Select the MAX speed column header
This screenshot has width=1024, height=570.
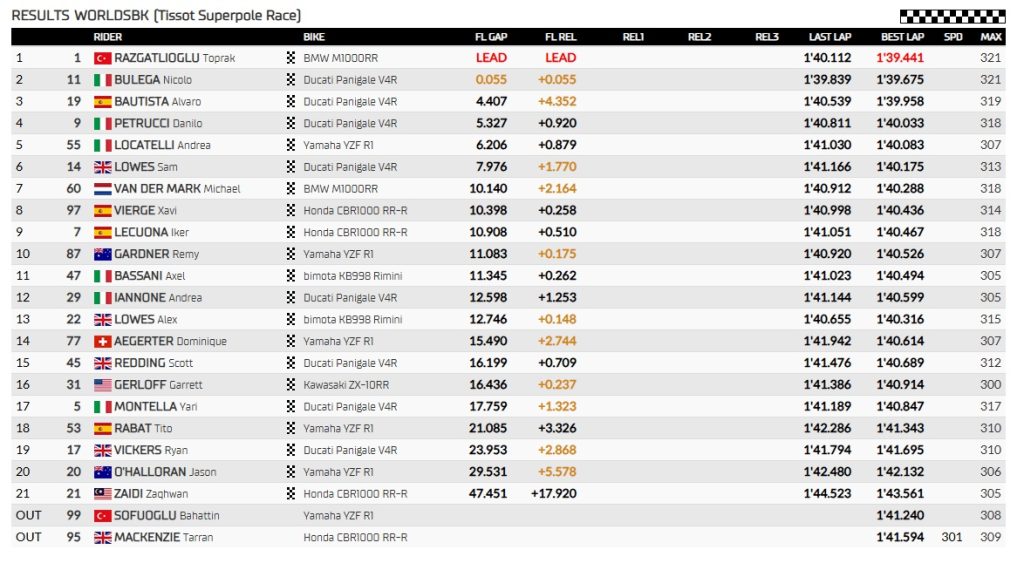click(991, 37)
